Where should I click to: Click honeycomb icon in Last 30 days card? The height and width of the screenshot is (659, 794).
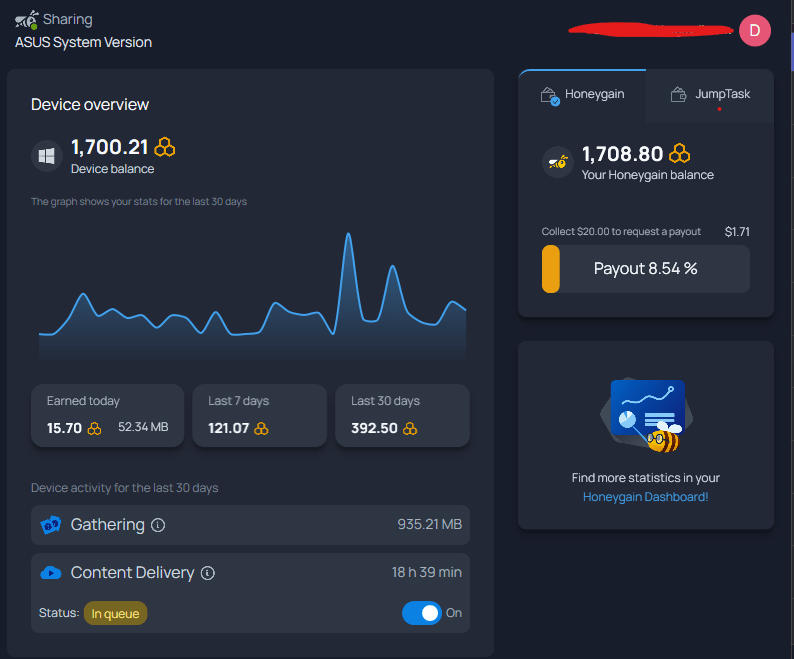[x=410, y=429]
